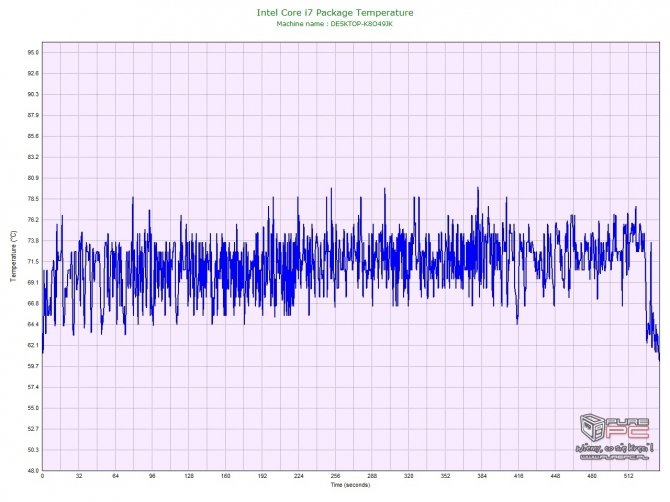Select the 78.5 y-axis value
670x502 pixels.
click(33, 199)
